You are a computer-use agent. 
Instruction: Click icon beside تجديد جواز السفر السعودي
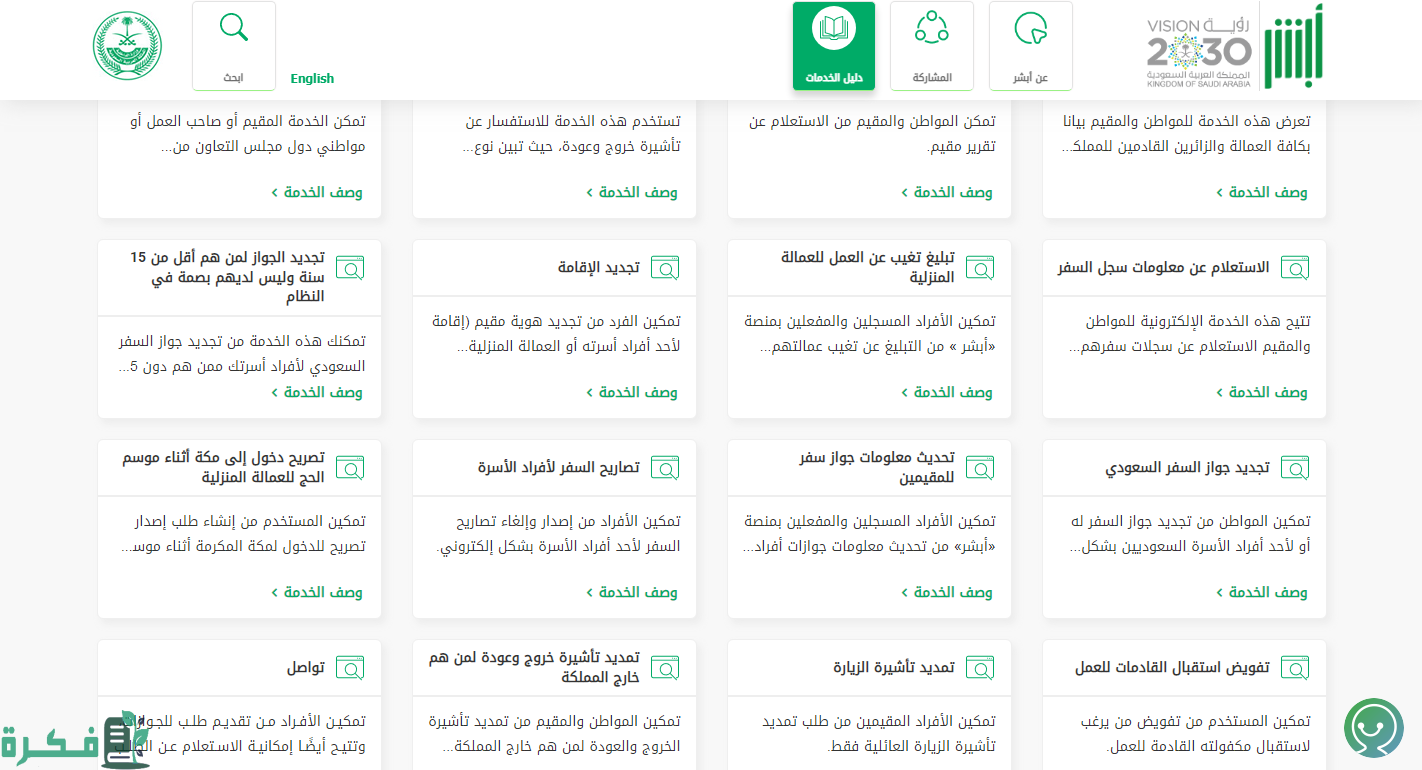(x=1295, y=468)
